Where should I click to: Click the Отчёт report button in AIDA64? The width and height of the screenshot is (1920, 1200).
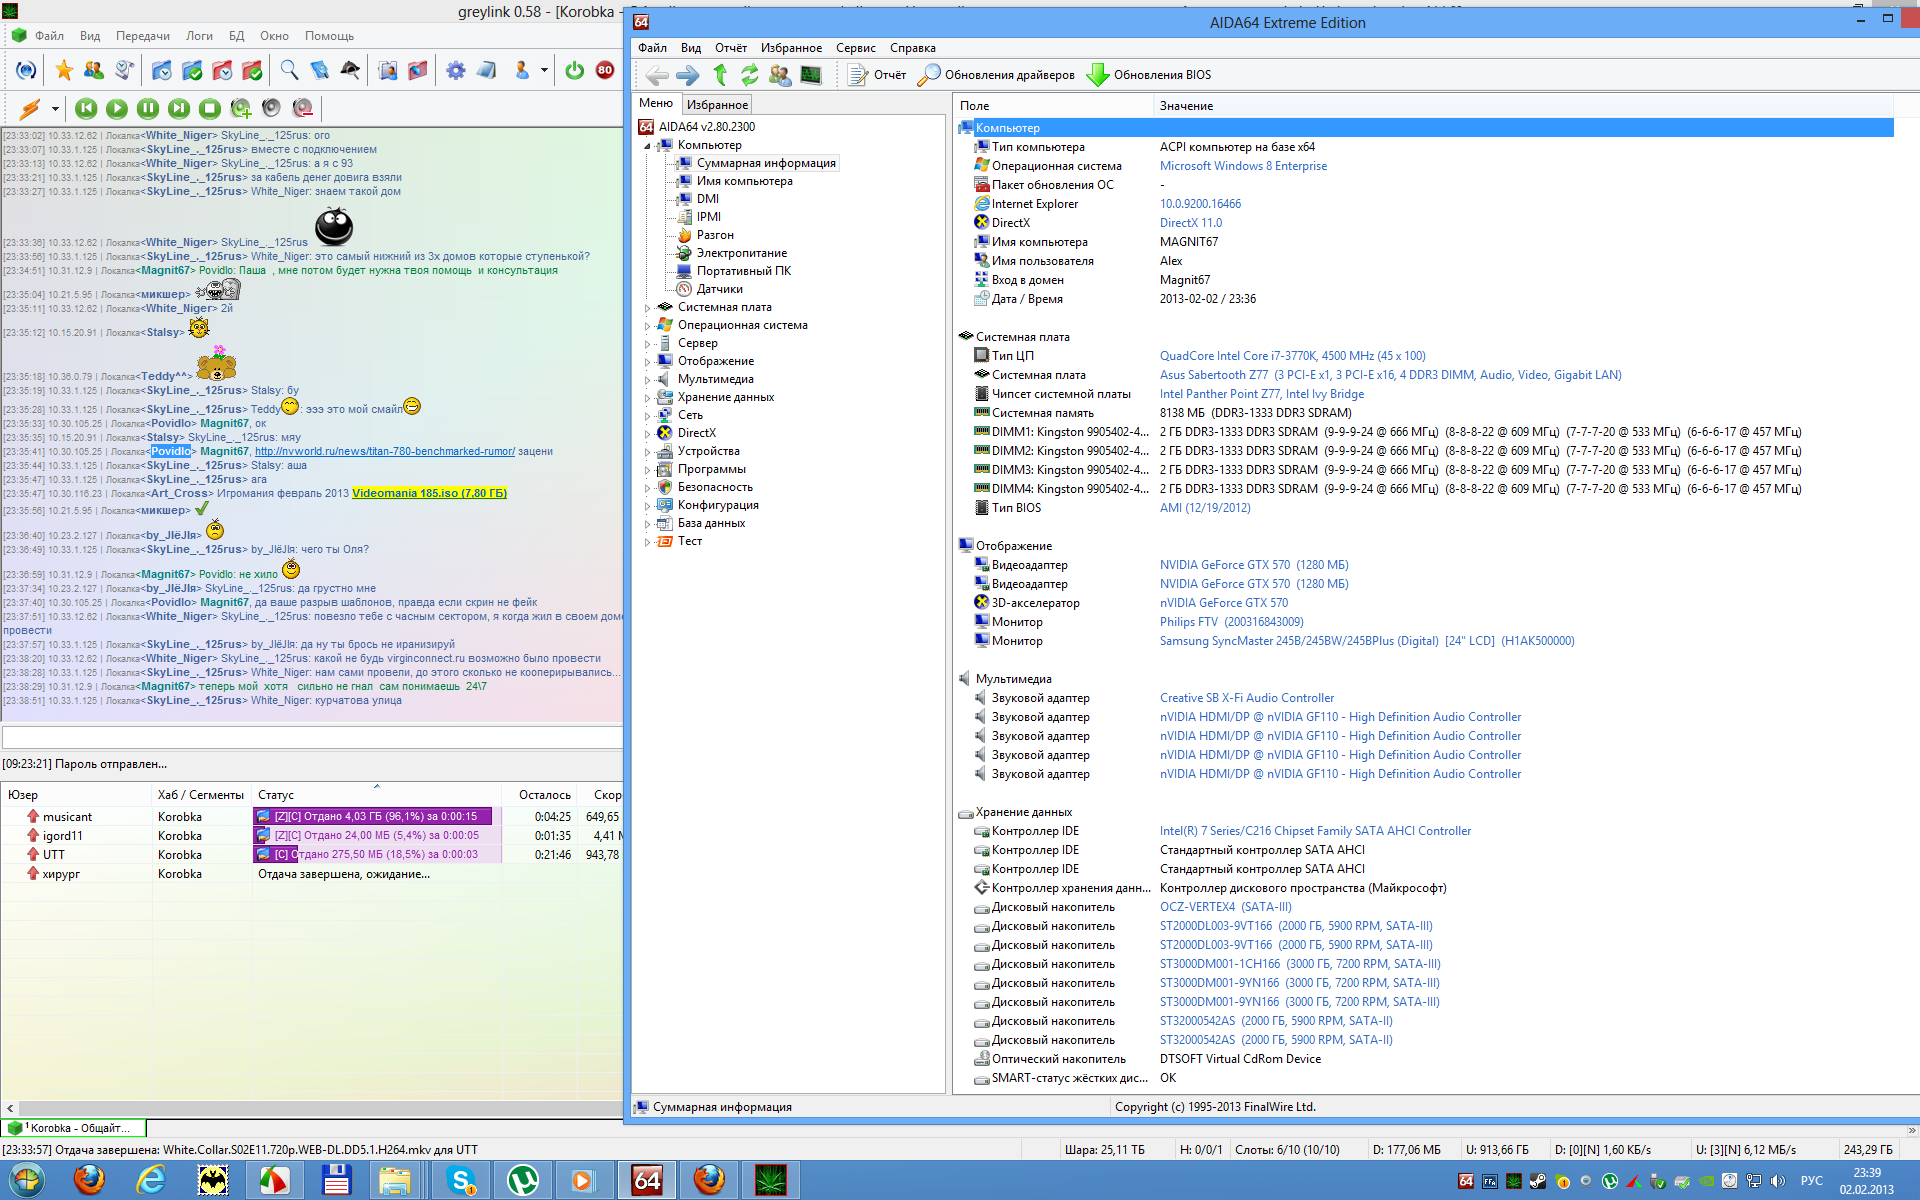[x=877, y=75]
